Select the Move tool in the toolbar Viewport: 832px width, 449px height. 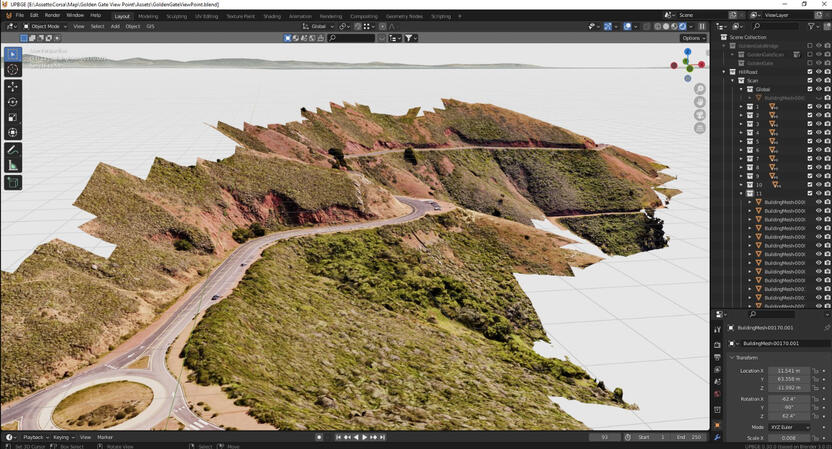(x=13, y=87)
